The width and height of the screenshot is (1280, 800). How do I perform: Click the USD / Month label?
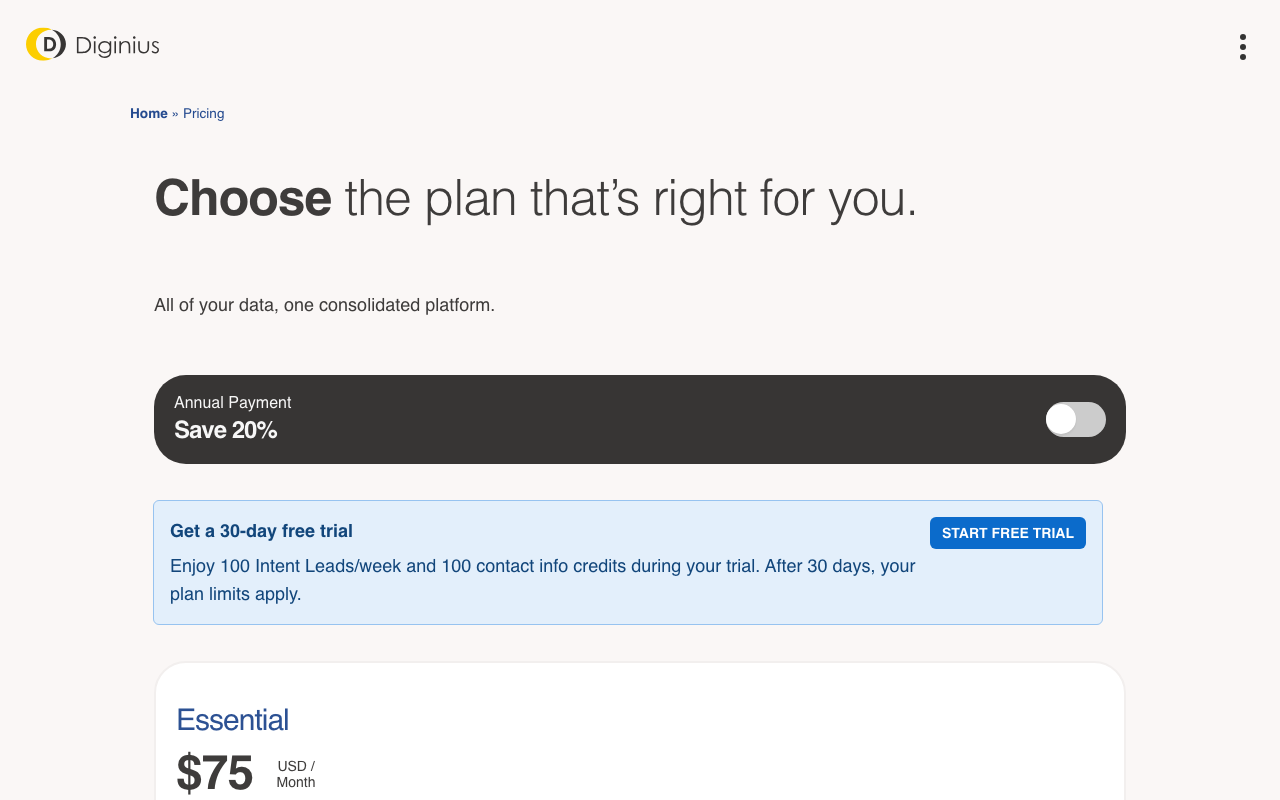296,774
